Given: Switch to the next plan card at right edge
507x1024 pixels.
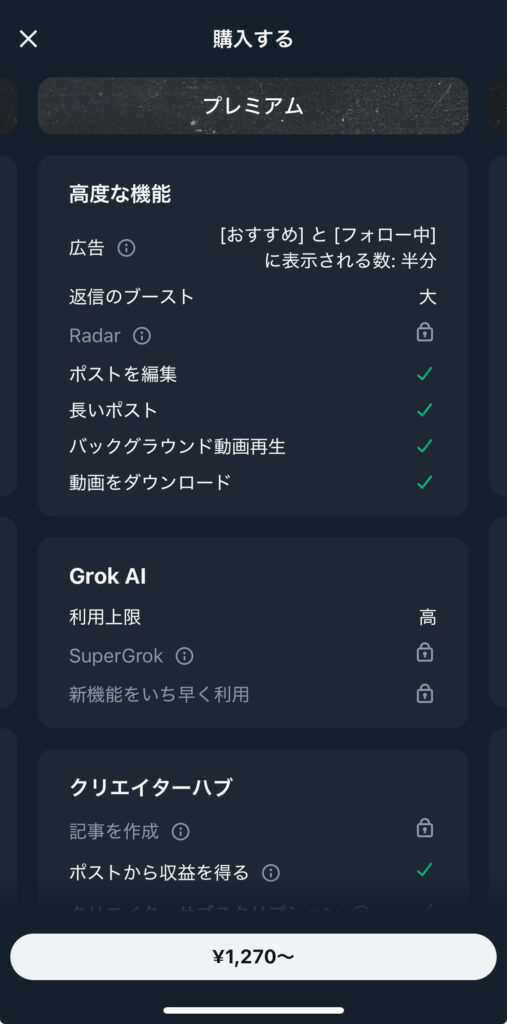Looking at the screenshot, I should [x=498, y=106].
